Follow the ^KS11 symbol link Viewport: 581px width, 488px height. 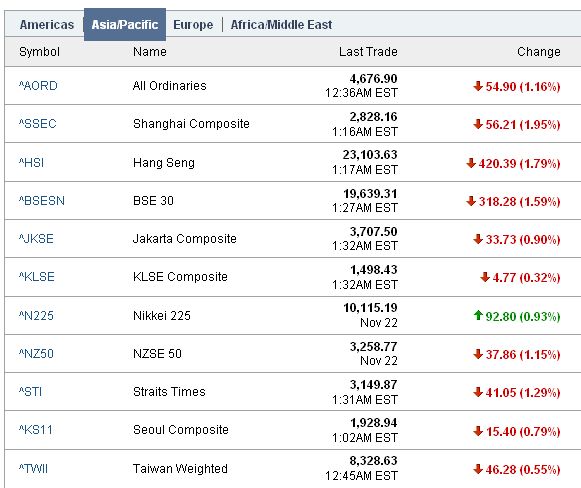pos(36,429)
